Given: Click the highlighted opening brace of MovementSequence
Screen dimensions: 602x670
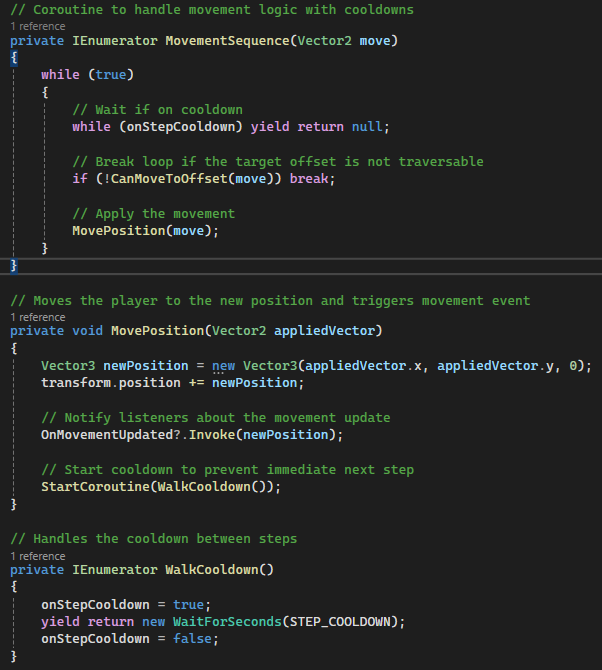Looking at the screenshot, I should coord(14,57).
